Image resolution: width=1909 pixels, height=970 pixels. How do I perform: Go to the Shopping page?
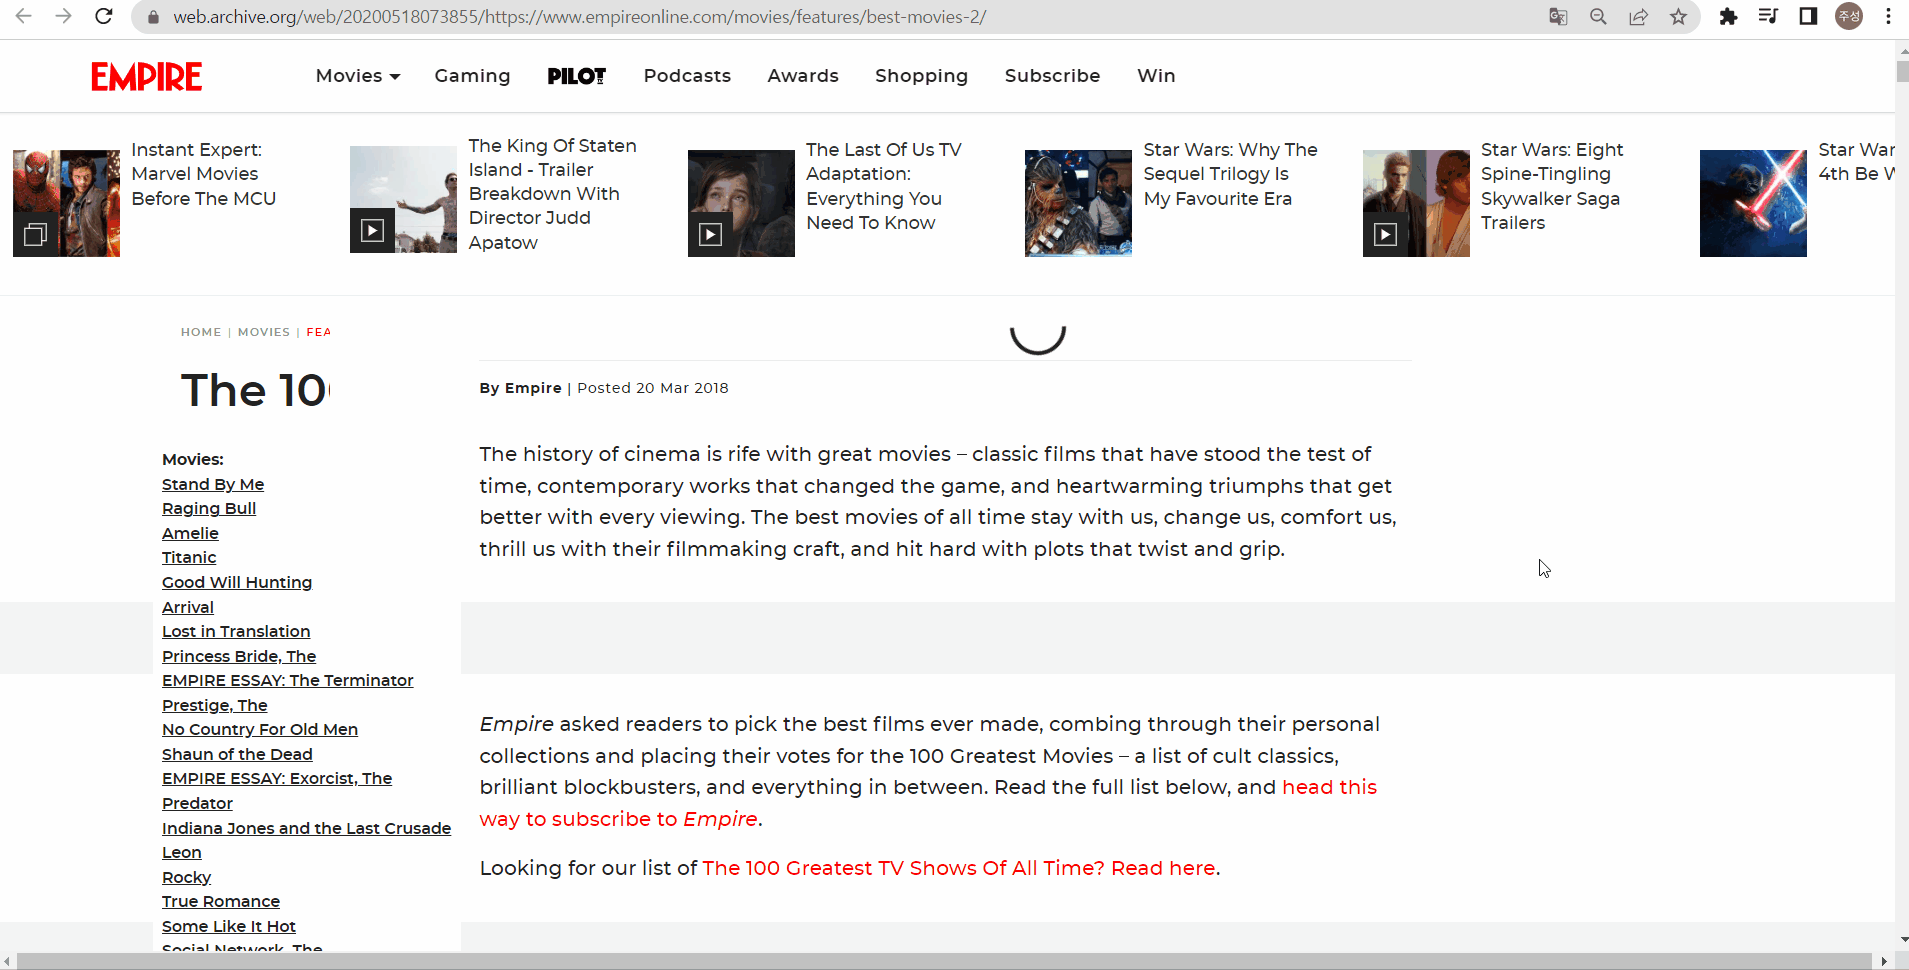(921, 76)
